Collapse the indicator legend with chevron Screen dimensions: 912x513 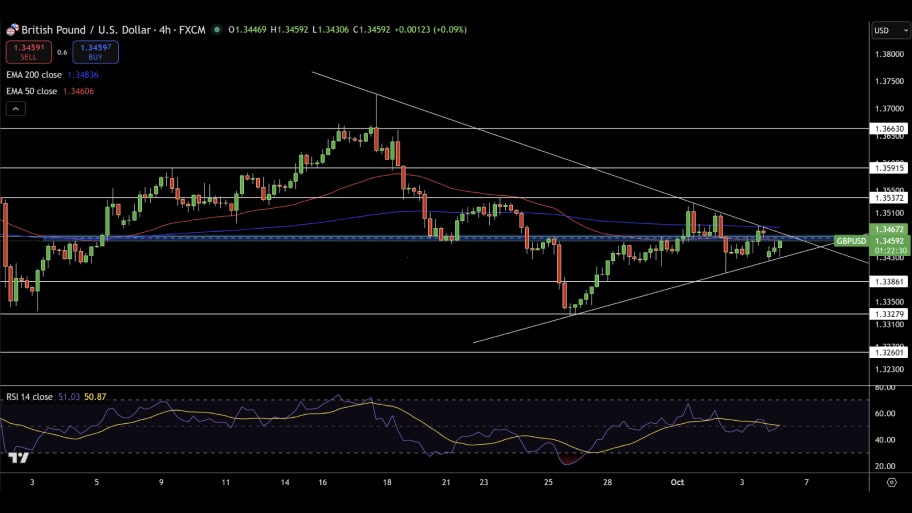[17, 108]
